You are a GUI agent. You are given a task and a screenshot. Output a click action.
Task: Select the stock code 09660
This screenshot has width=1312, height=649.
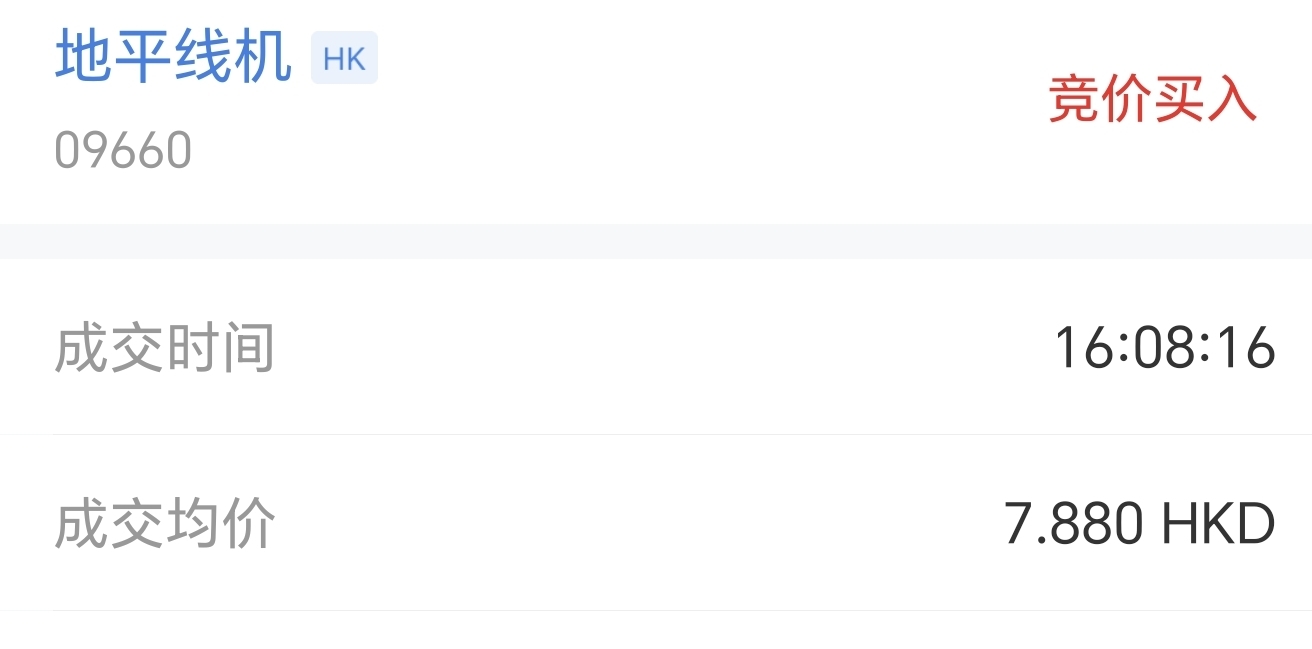pos(123,151)
